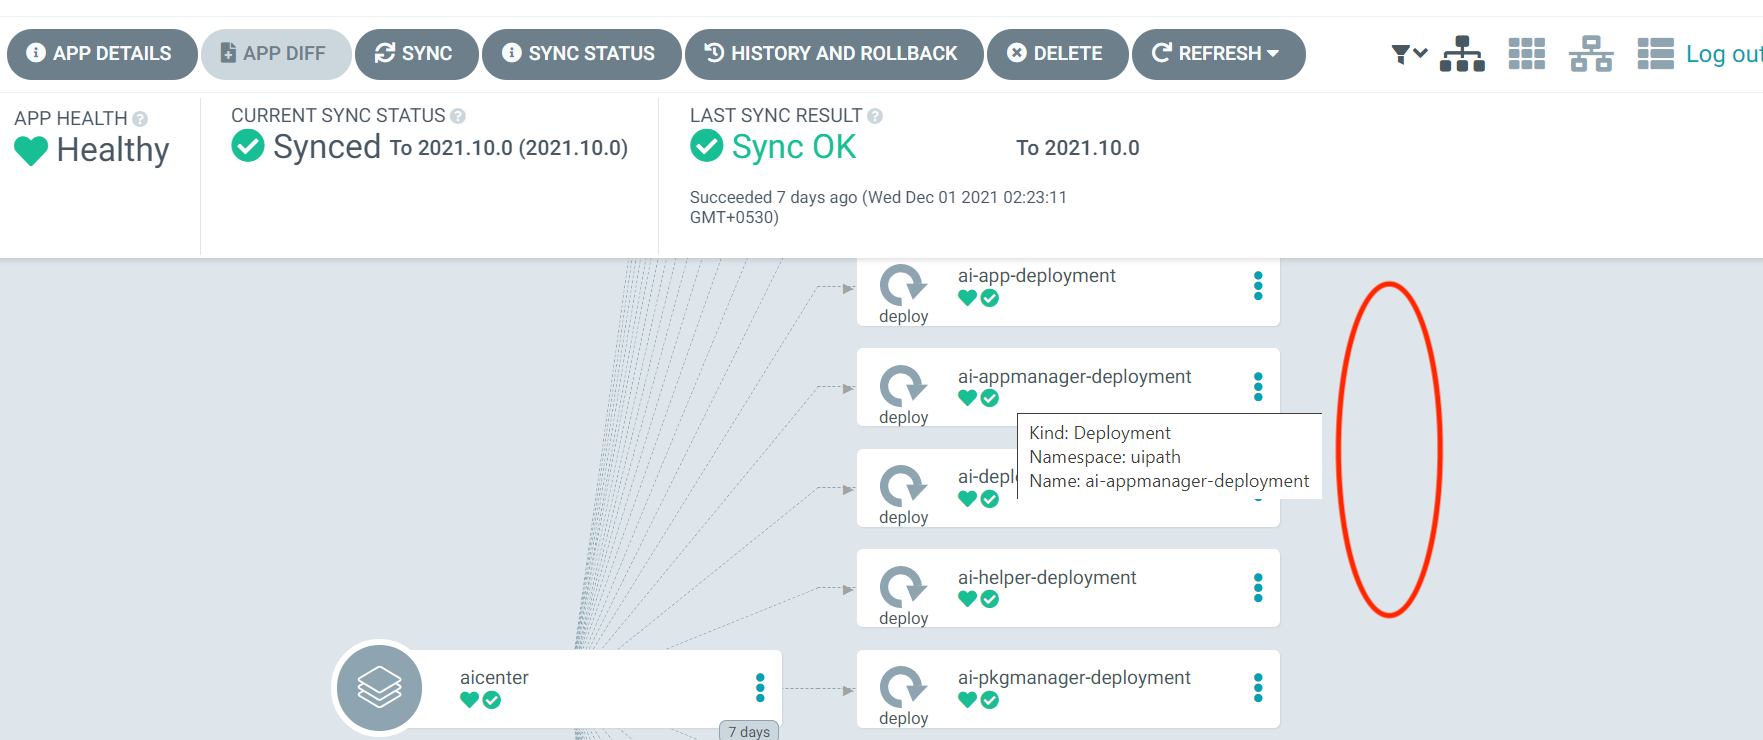The image size is (1763, 740).
Task: Show help for App Health
Action: click(x=140, y=119)
